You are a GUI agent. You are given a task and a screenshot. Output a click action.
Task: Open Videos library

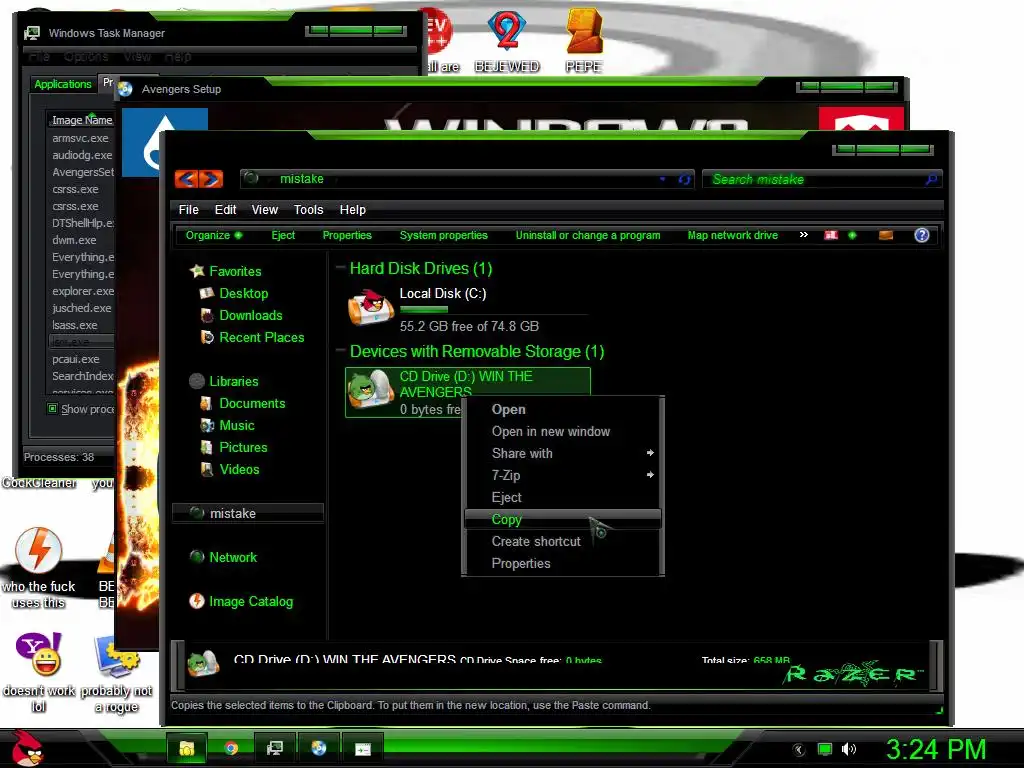pos(239,470)
